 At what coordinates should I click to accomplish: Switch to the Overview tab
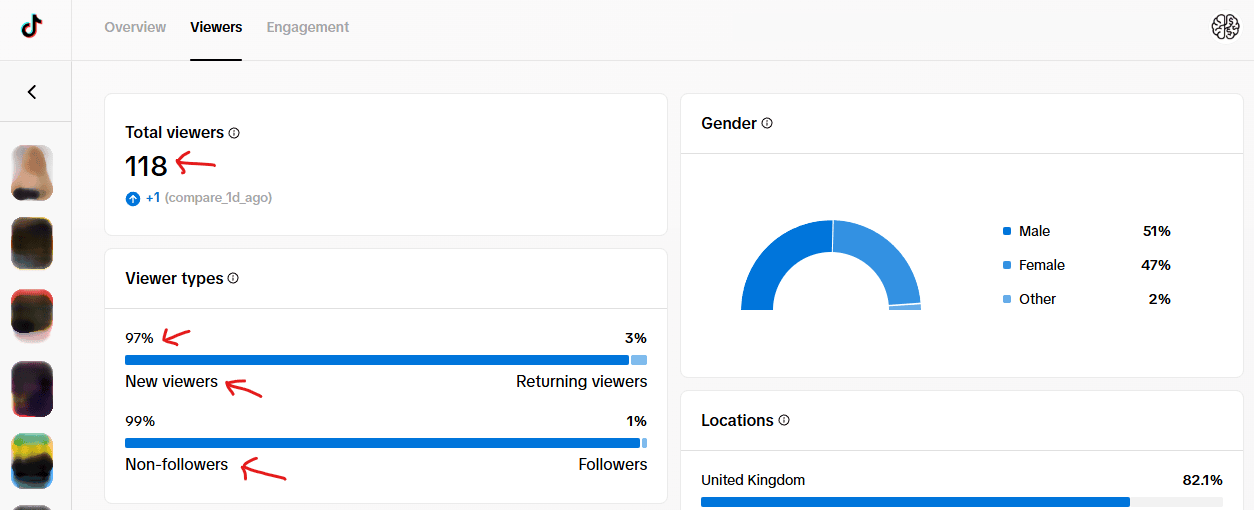[x=135, y=28]
